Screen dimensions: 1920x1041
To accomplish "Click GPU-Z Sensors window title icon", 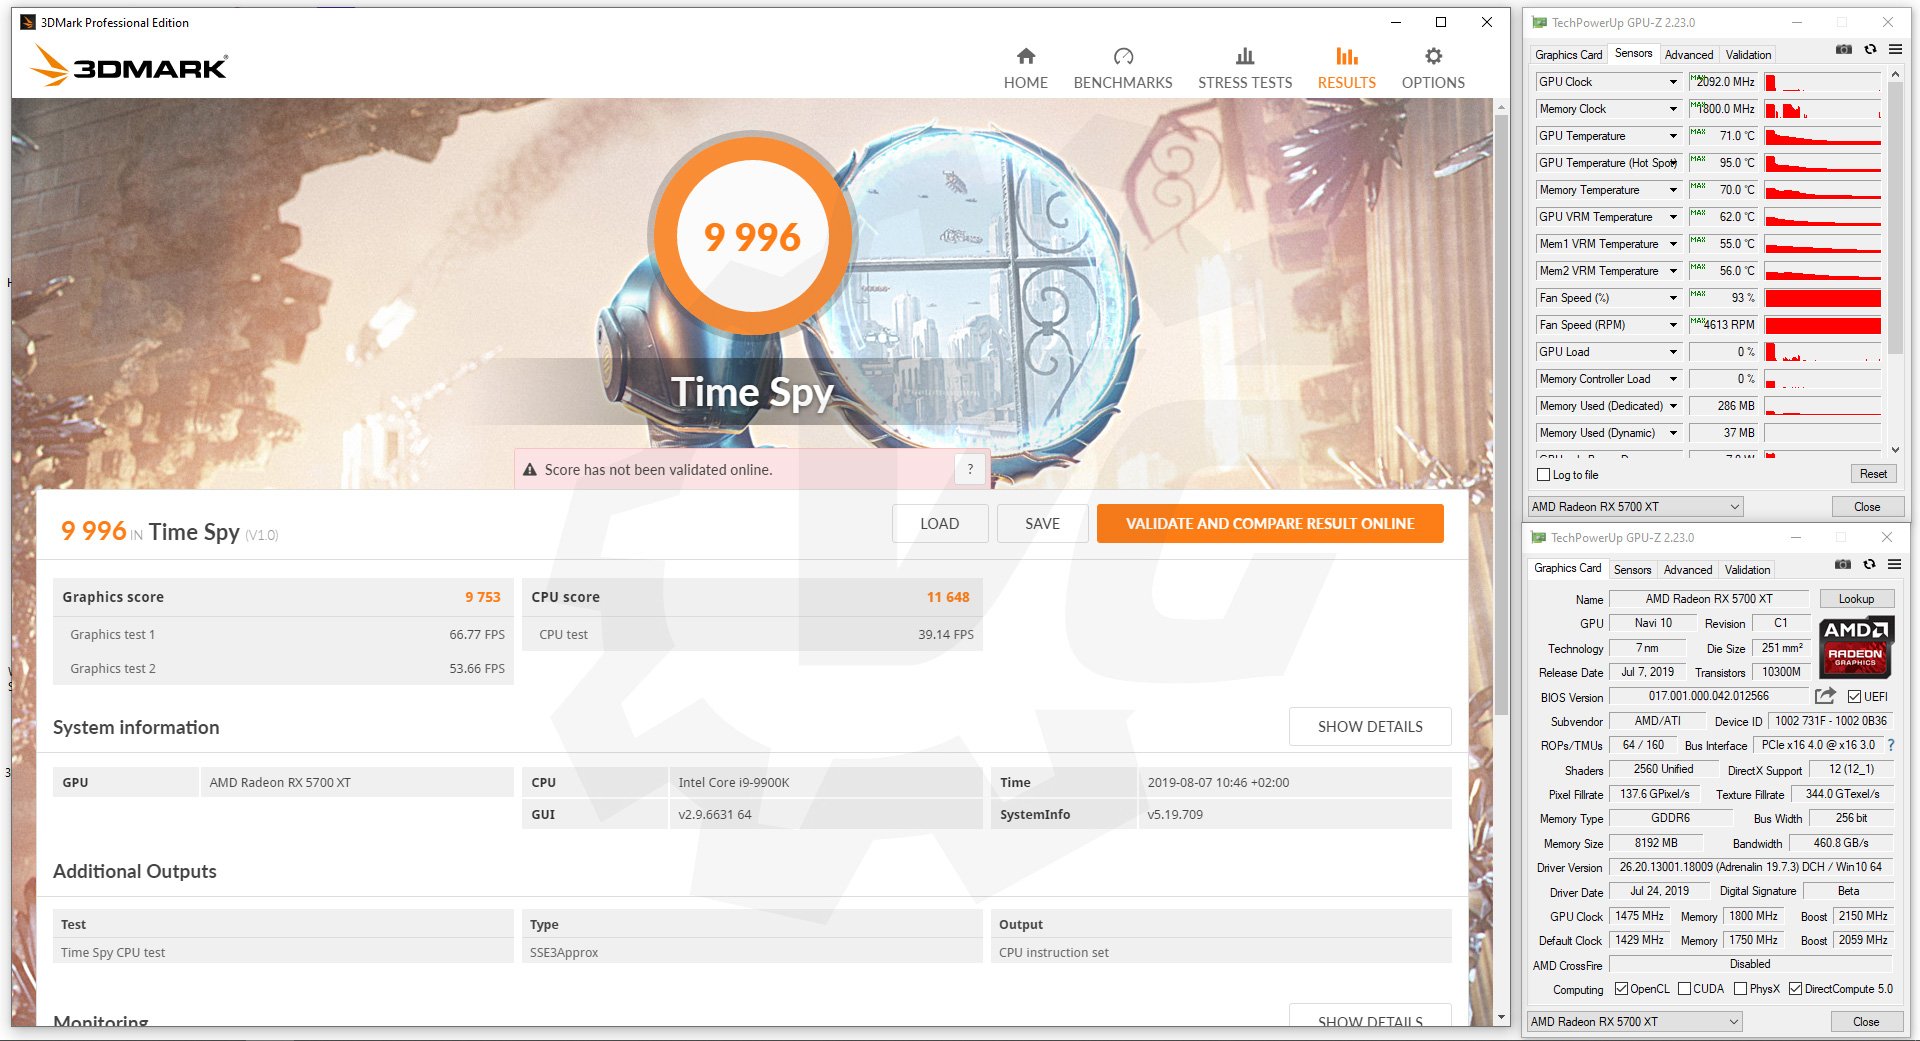I will coord(1540,22).
